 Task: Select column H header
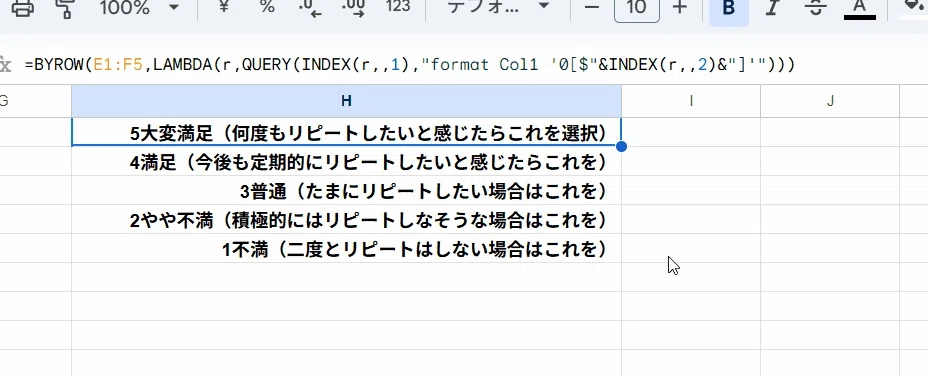[346, 101]
